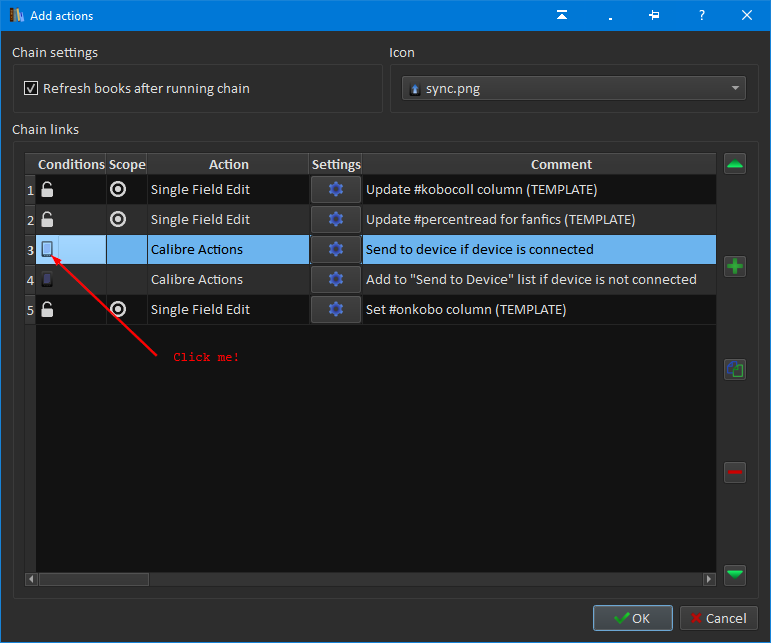This screenshot has height=643, width=771.
Task: Open settings gear for Send to device row
Action: coord(336,249)
